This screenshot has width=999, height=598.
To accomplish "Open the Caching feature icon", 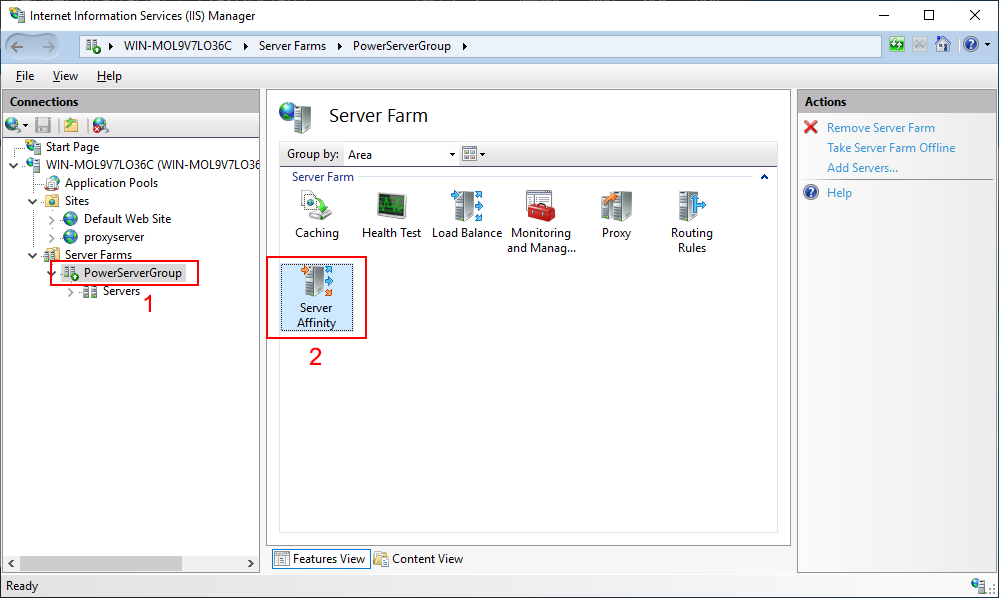I will (x=316, y=214).
